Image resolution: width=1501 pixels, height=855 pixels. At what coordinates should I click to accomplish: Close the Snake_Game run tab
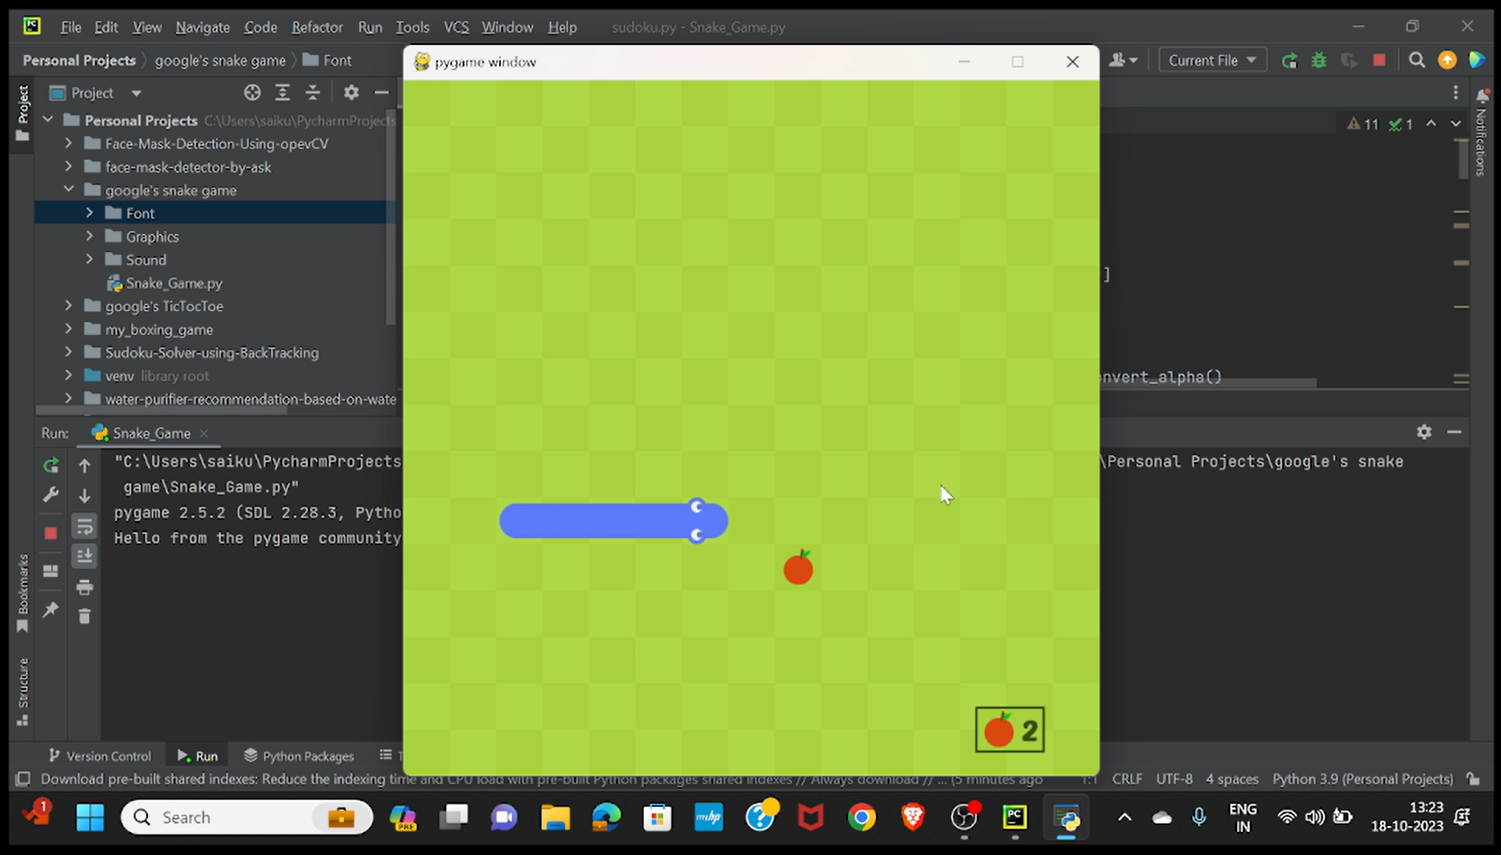(204, 433)
